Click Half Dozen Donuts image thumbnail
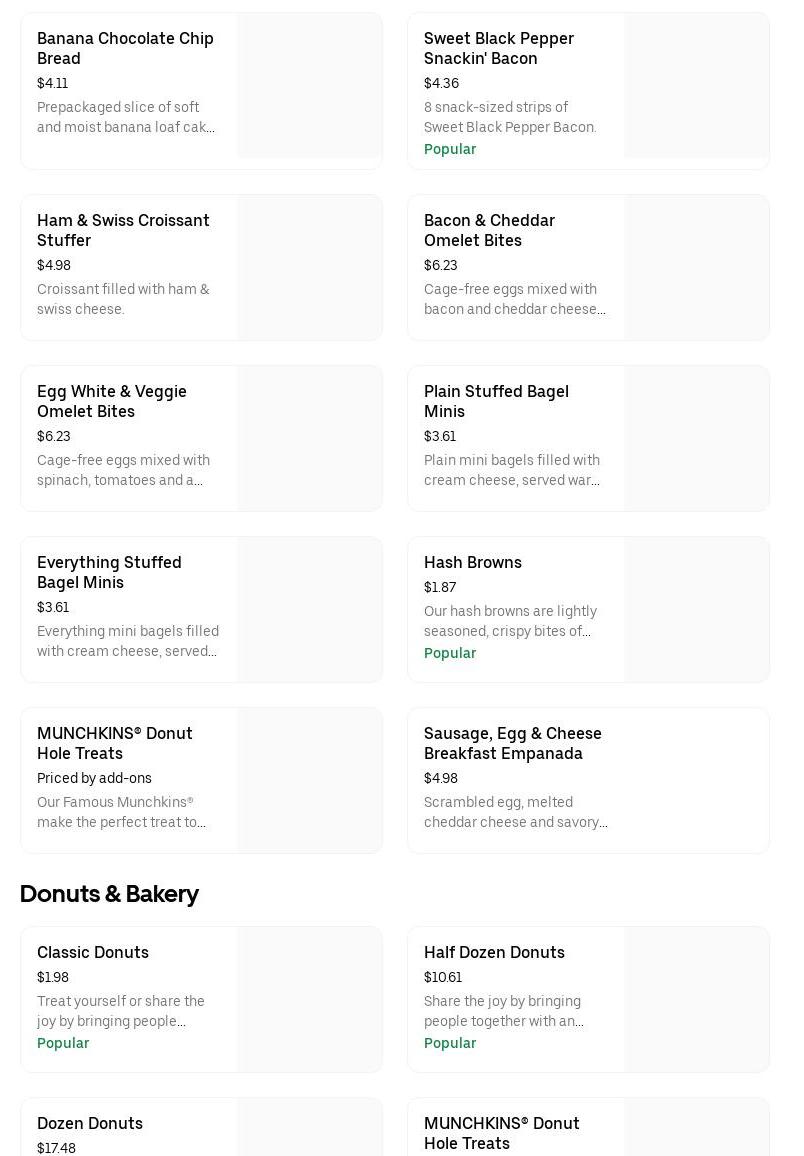Image resolution: width=804 pixels, height=1156 pixels. point(696,1000)
